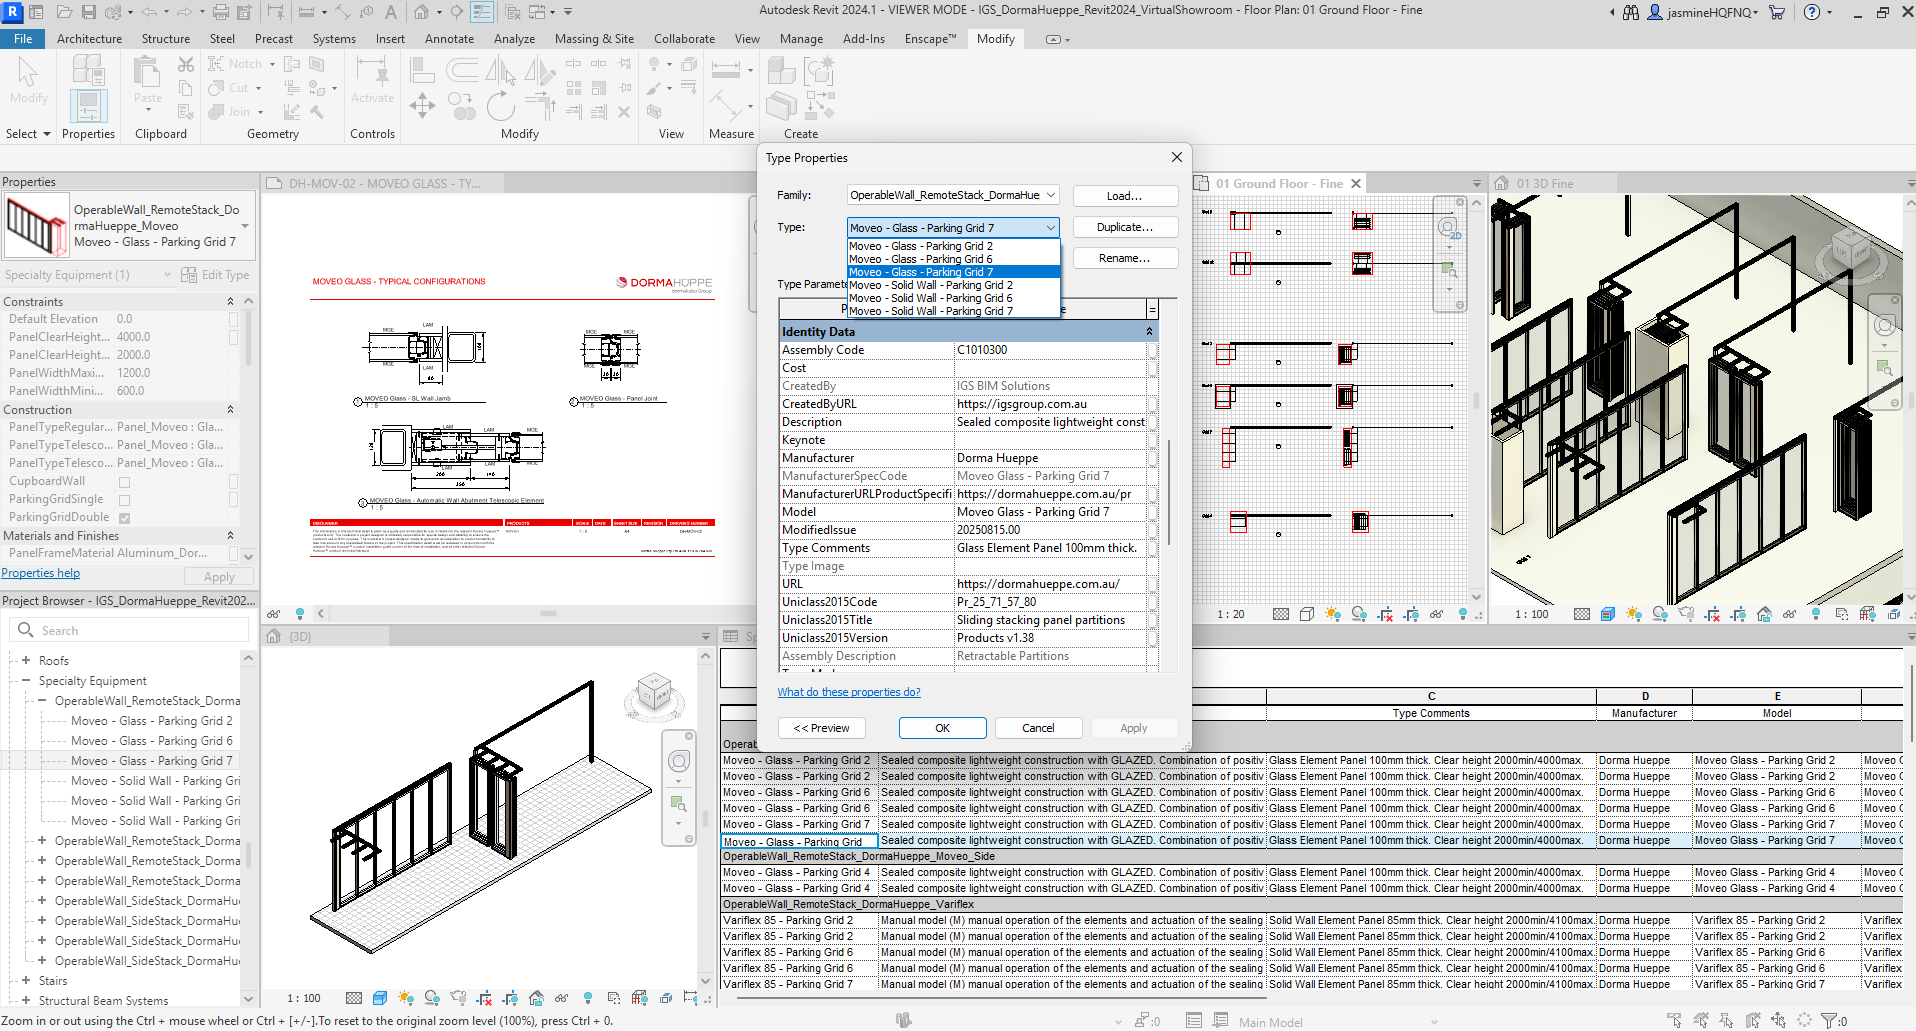Toggle the ParkingGridSingle checkbox
This screenshot has width=1916, height=1031.
coord(125,500)
